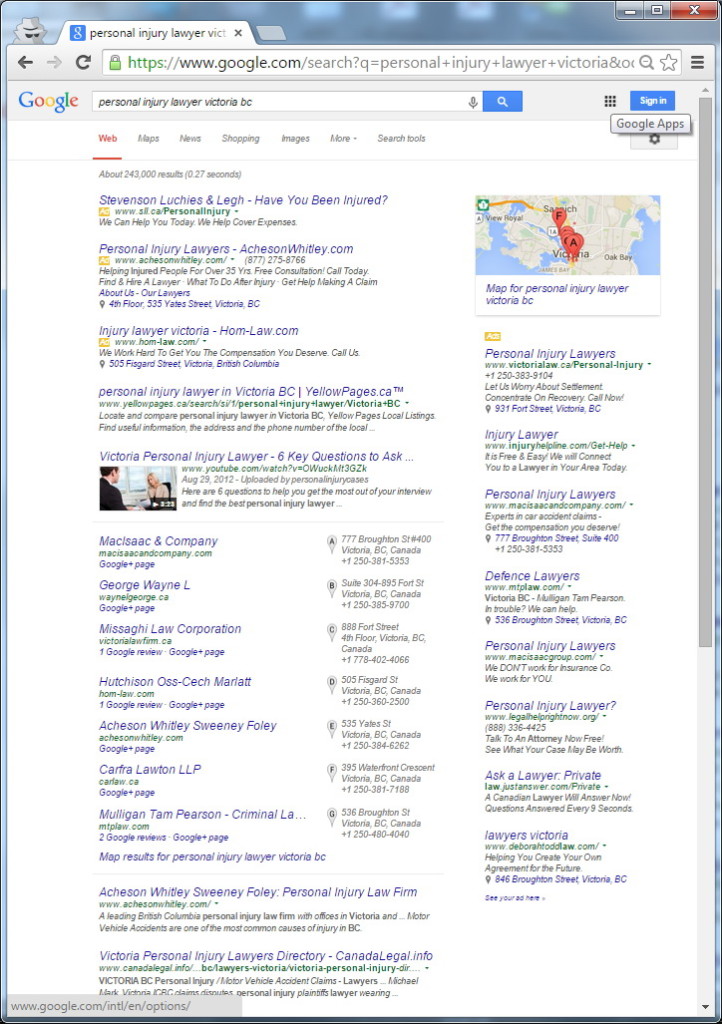
Task: Expand arrow next to www.achesonwhitley.com ad URL
Action: coord(232,260)
